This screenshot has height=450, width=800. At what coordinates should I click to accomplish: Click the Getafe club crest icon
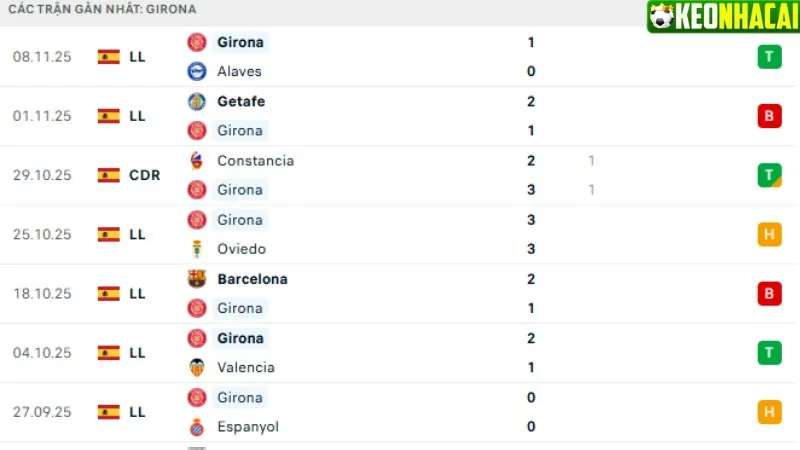(x=197, y=101)
